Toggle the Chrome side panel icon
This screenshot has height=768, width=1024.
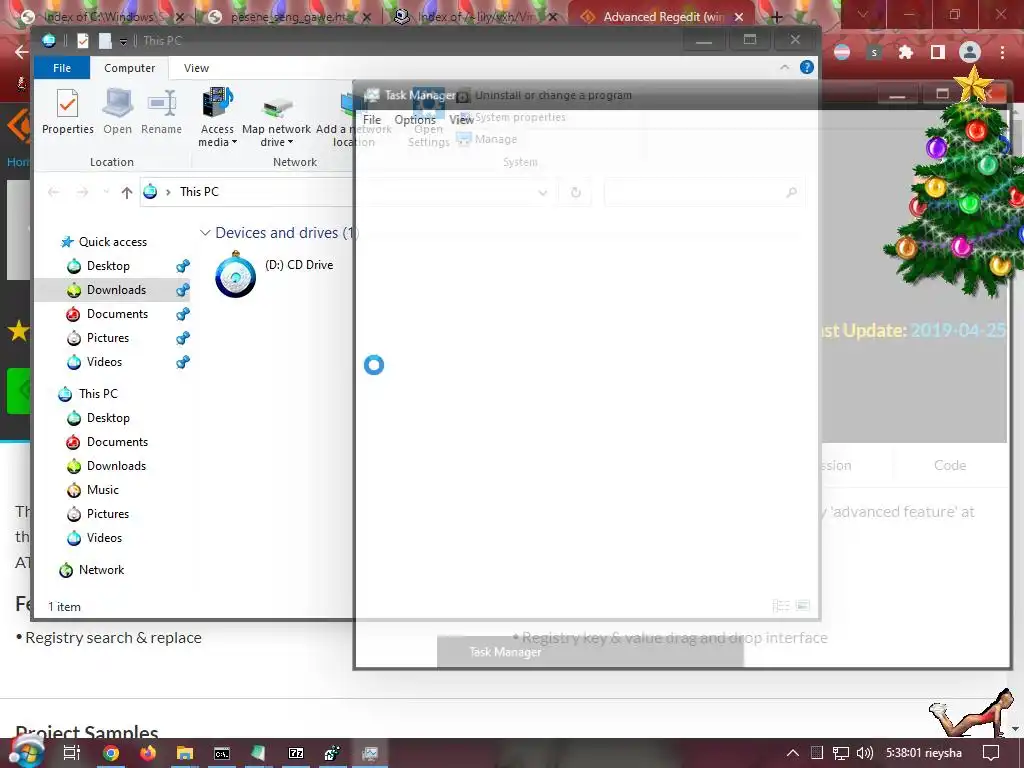(x=937, y=52)
